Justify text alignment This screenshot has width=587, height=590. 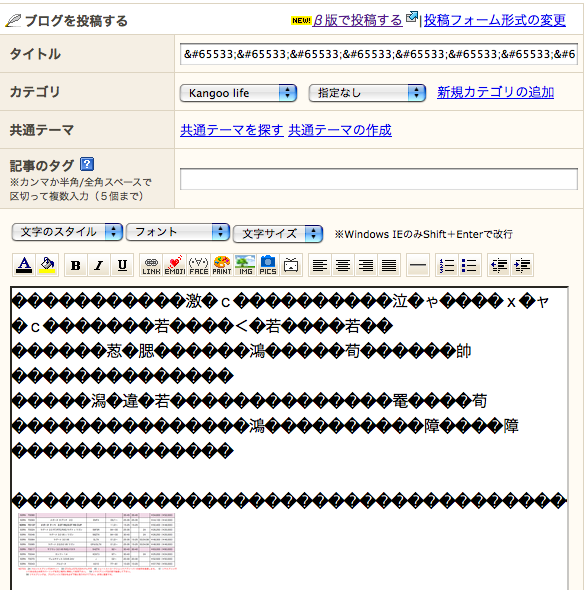[x=389, y=265]
